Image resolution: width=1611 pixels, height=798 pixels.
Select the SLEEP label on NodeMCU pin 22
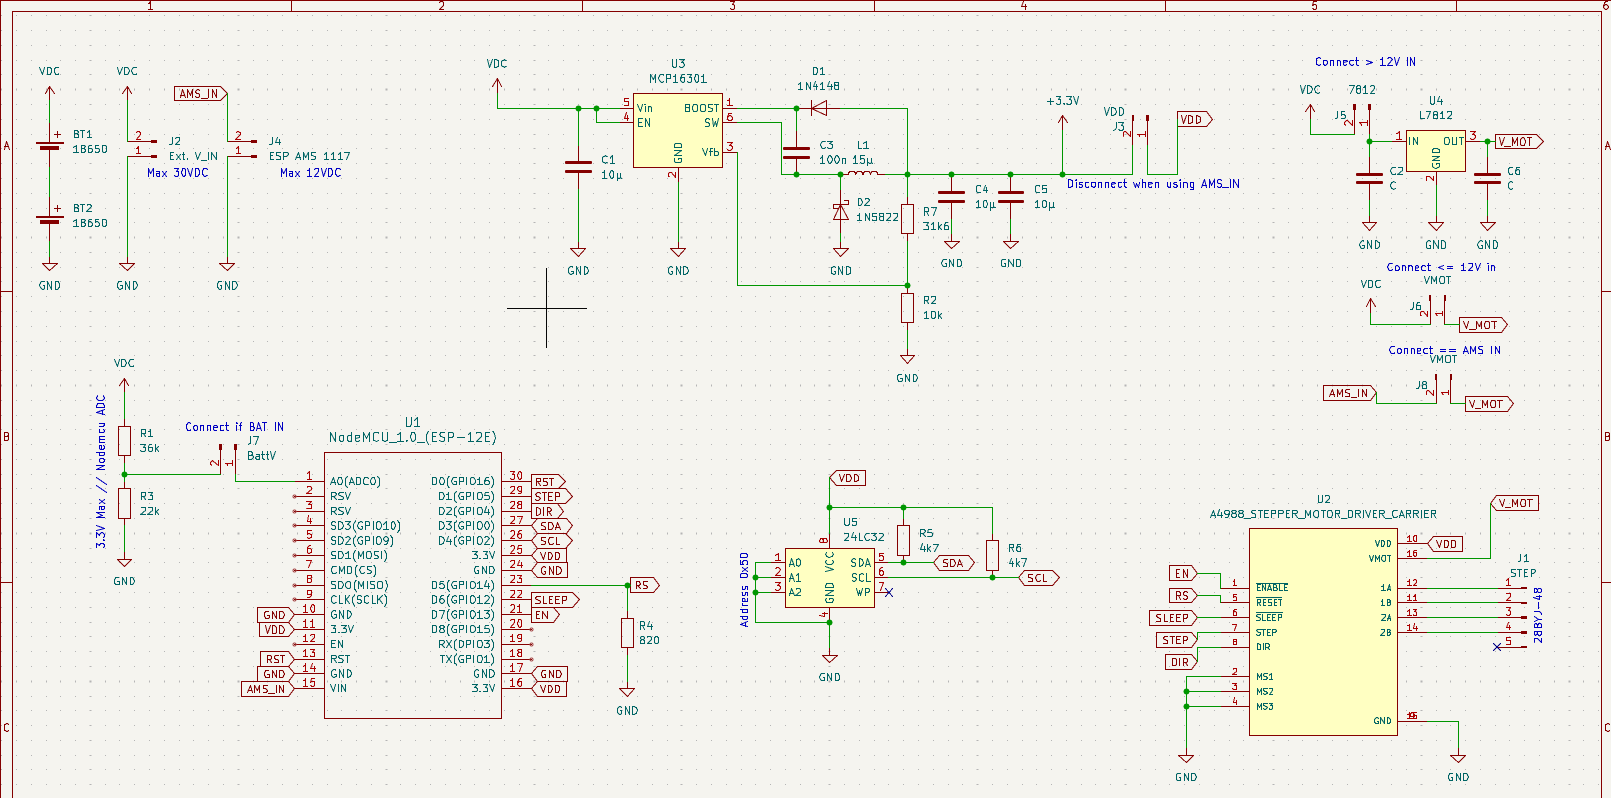555,600
